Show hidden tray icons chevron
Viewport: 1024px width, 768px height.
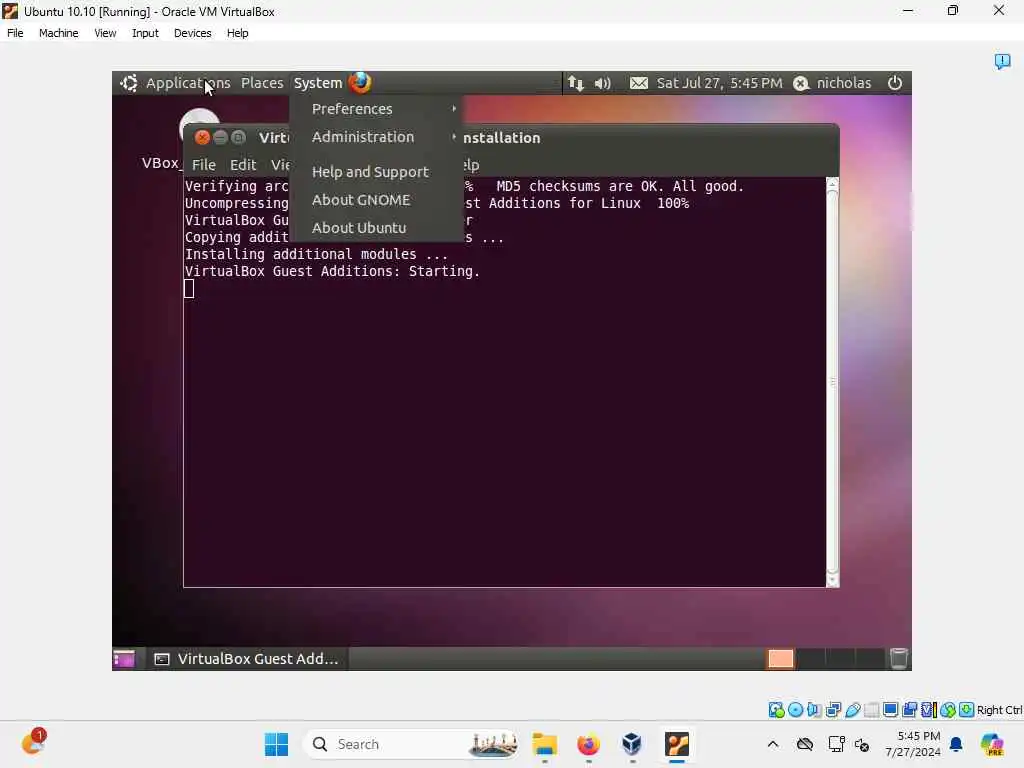point(773,744)
